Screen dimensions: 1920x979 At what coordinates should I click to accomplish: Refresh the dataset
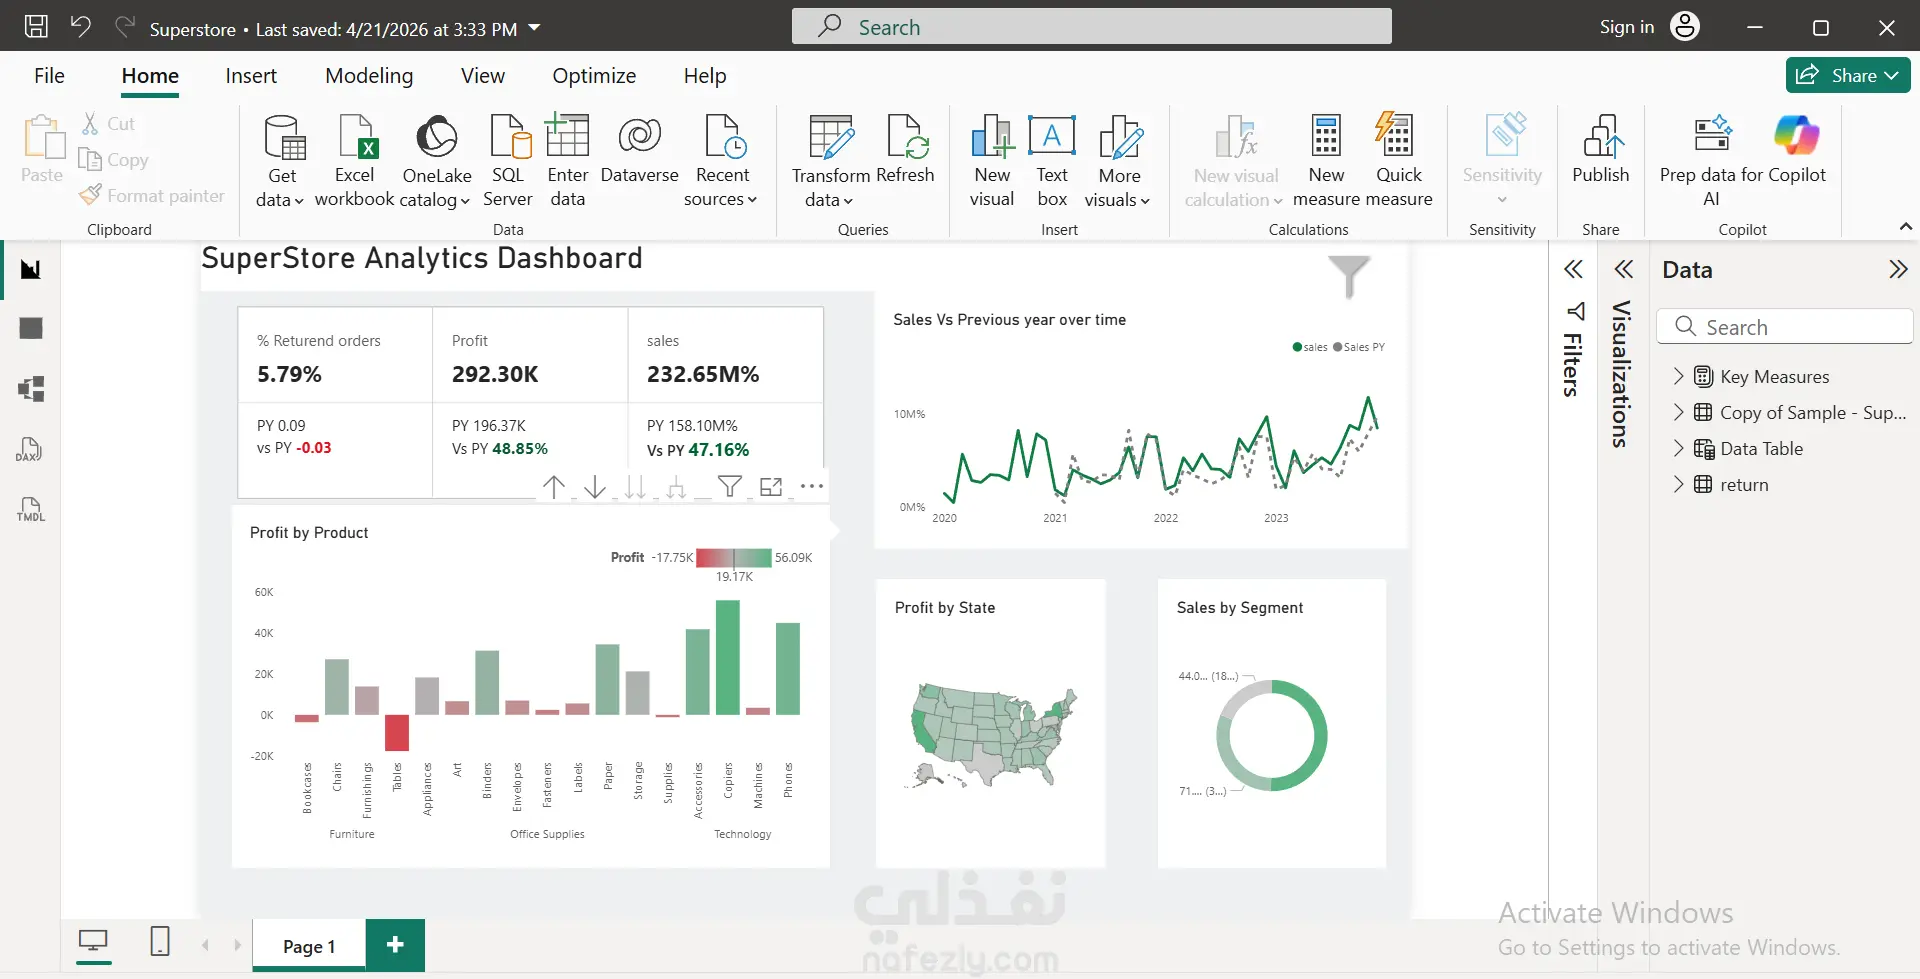905,150
